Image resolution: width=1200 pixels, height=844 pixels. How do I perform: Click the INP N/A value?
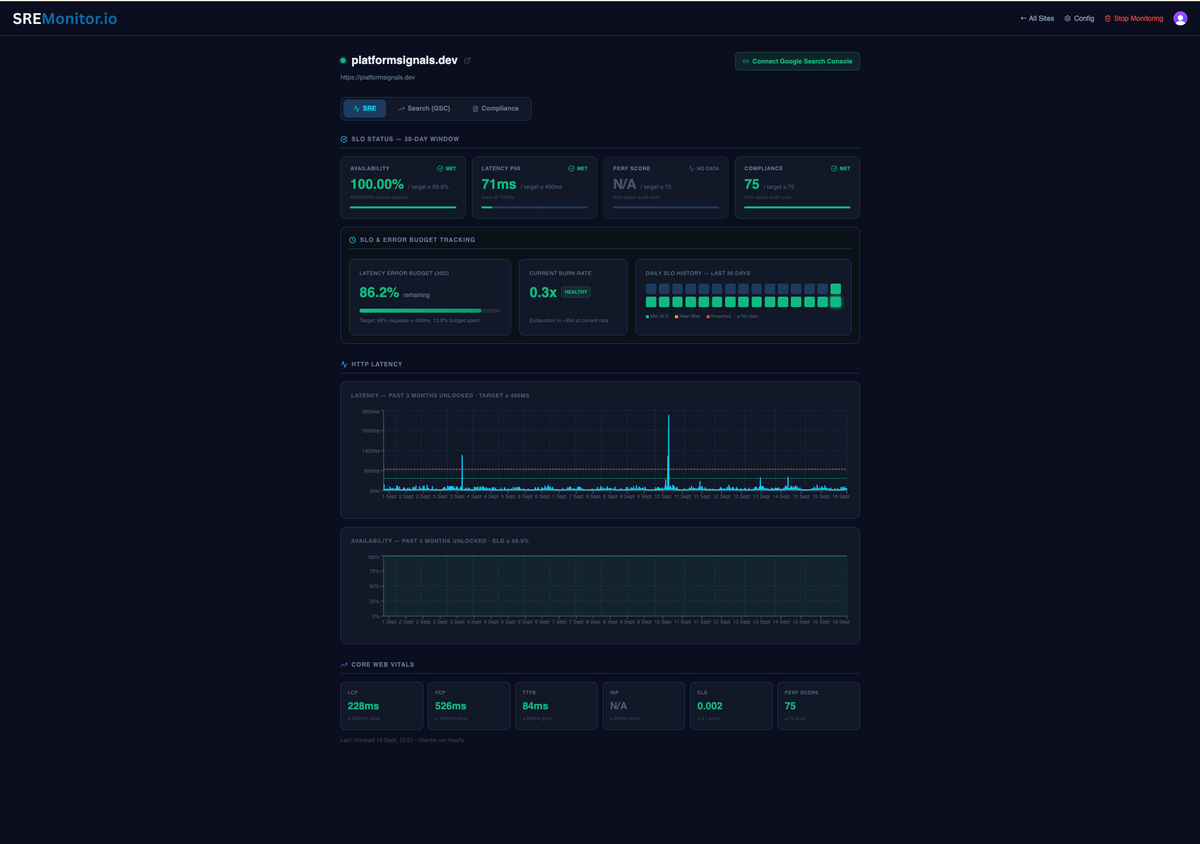[x=619, y=706]
